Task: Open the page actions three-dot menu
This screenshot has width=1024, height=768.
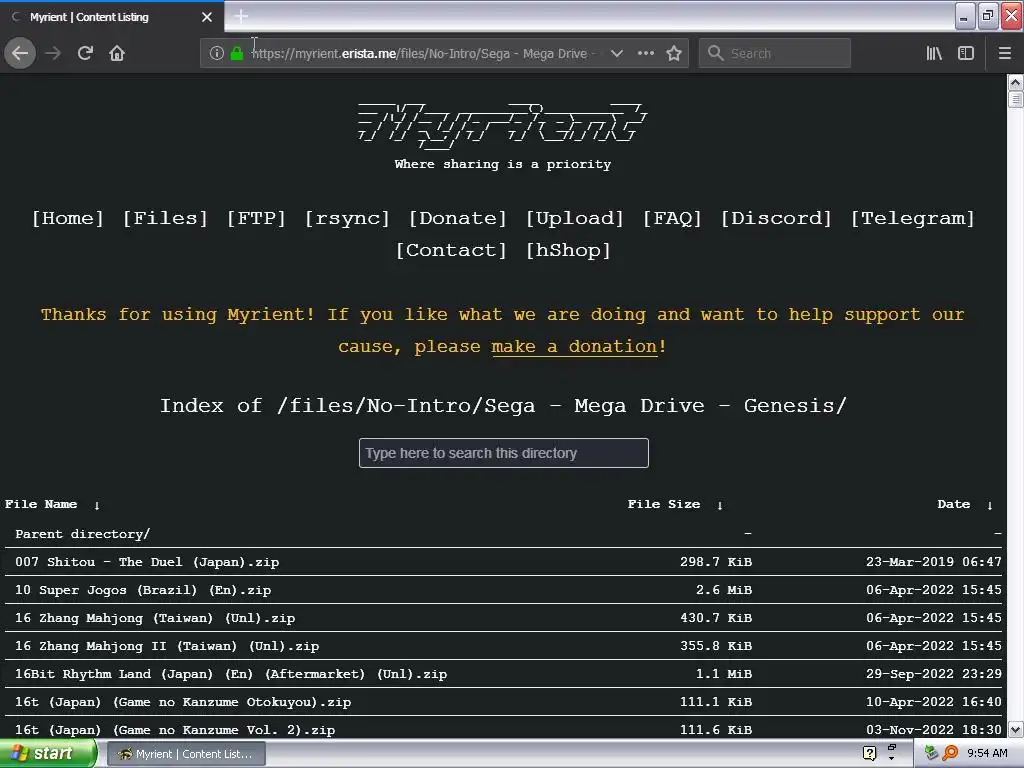Action: tap(646, 53)
